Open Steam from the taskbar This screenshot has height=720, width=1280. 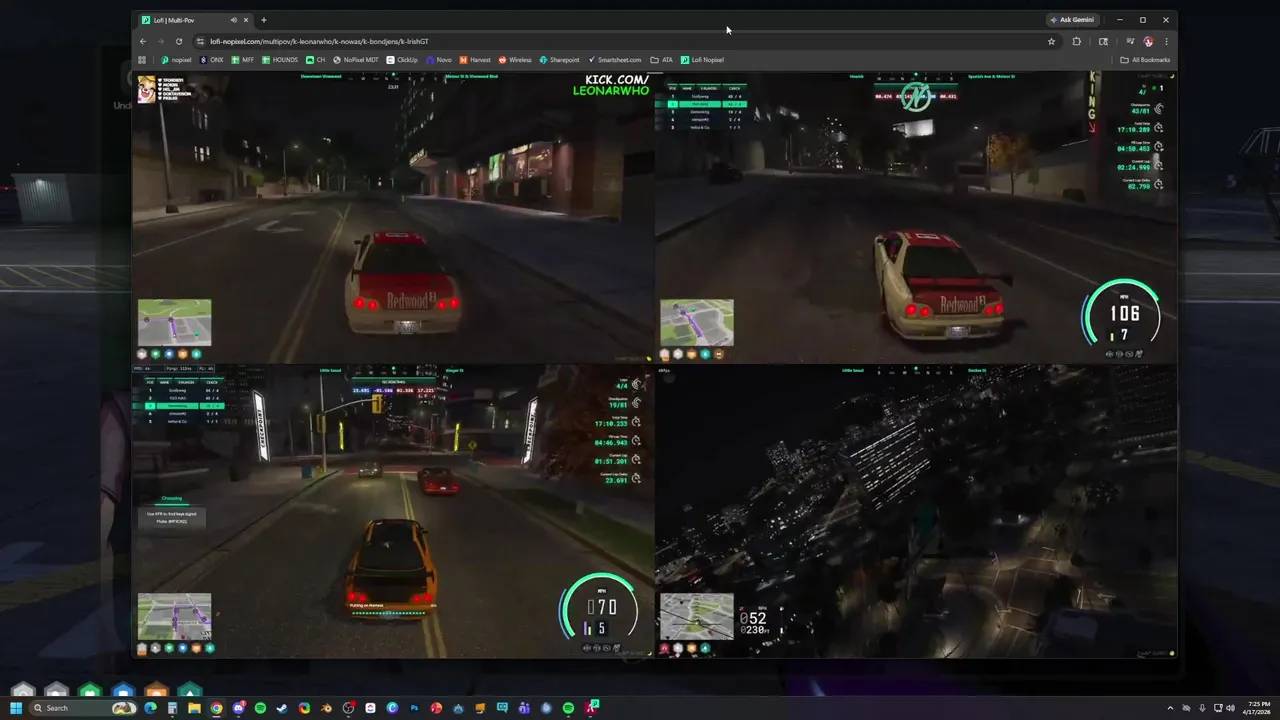(282, 708)
